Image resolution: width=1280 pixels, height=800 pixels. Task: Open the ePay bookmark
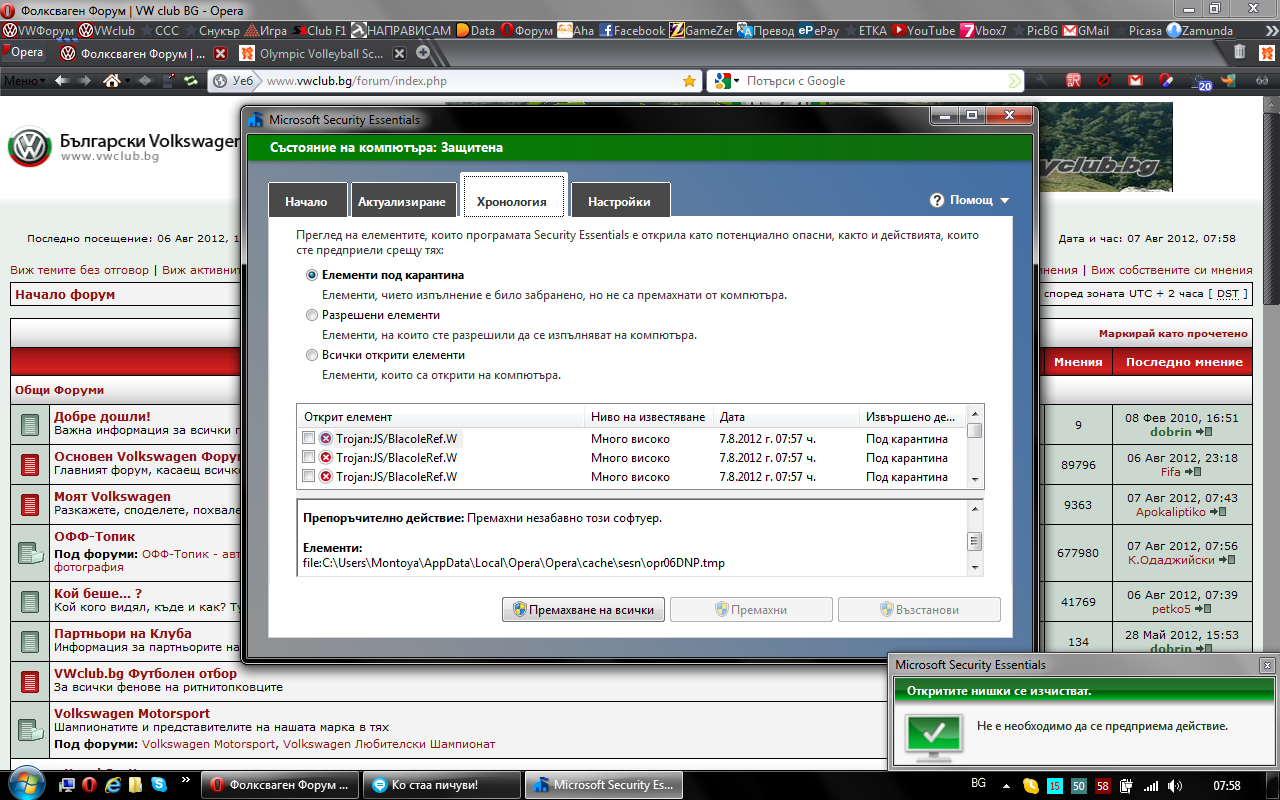coord(819,30)
